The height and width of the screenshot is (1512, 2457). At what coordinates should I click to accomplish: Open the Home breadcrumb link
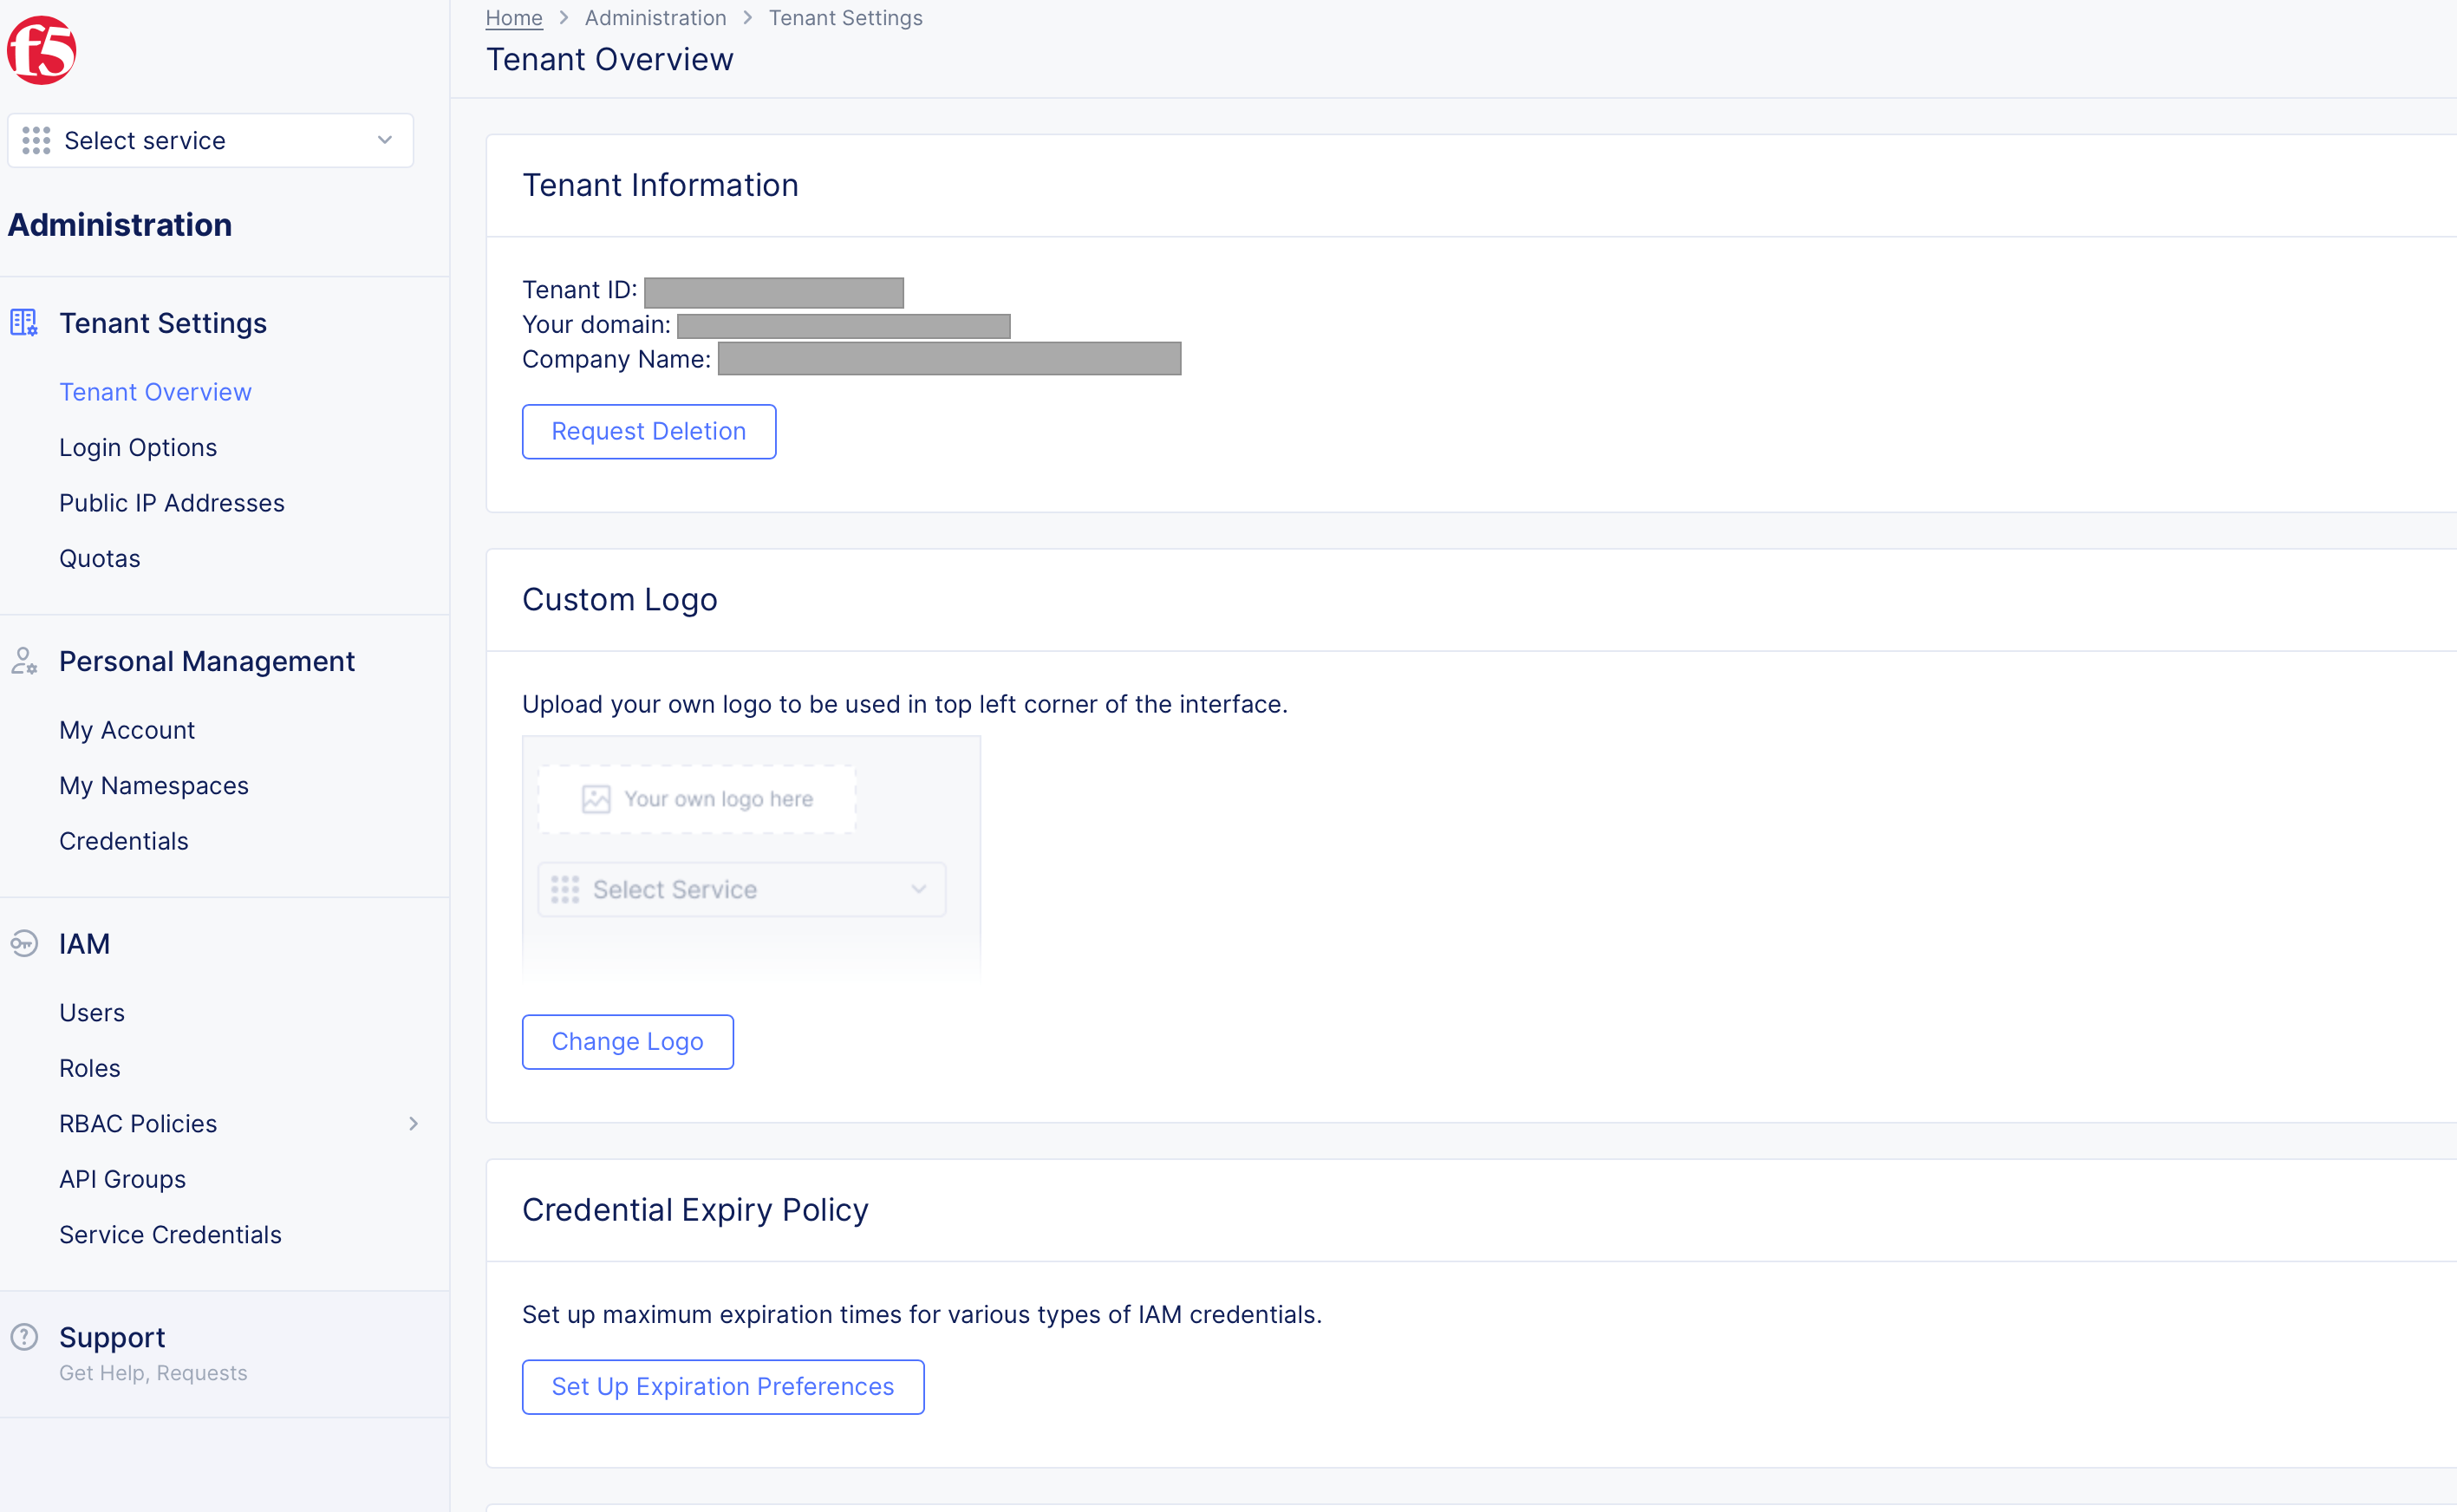pyautogui.click(x=513, y=17)
